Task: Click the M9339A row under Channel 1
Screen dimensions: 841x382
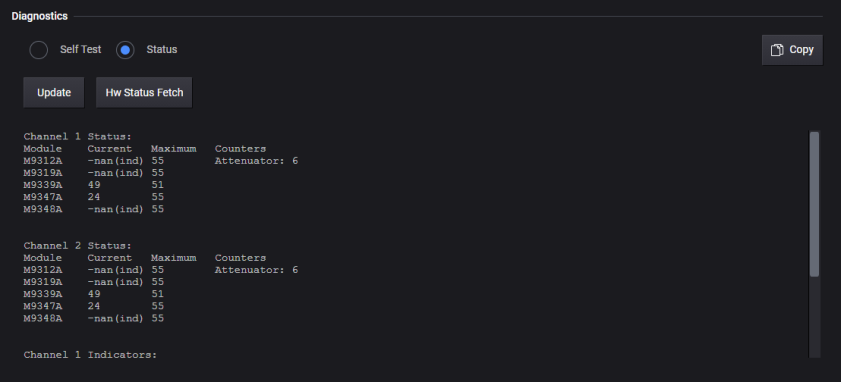Action: (x=94, y=185)
